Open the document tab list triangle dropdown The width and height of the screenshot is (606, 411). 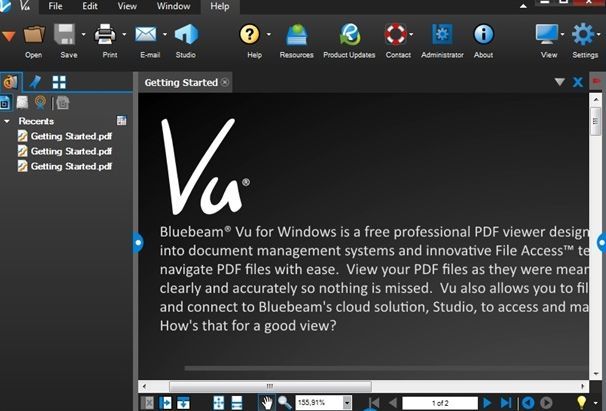click(x=559, y=82)
